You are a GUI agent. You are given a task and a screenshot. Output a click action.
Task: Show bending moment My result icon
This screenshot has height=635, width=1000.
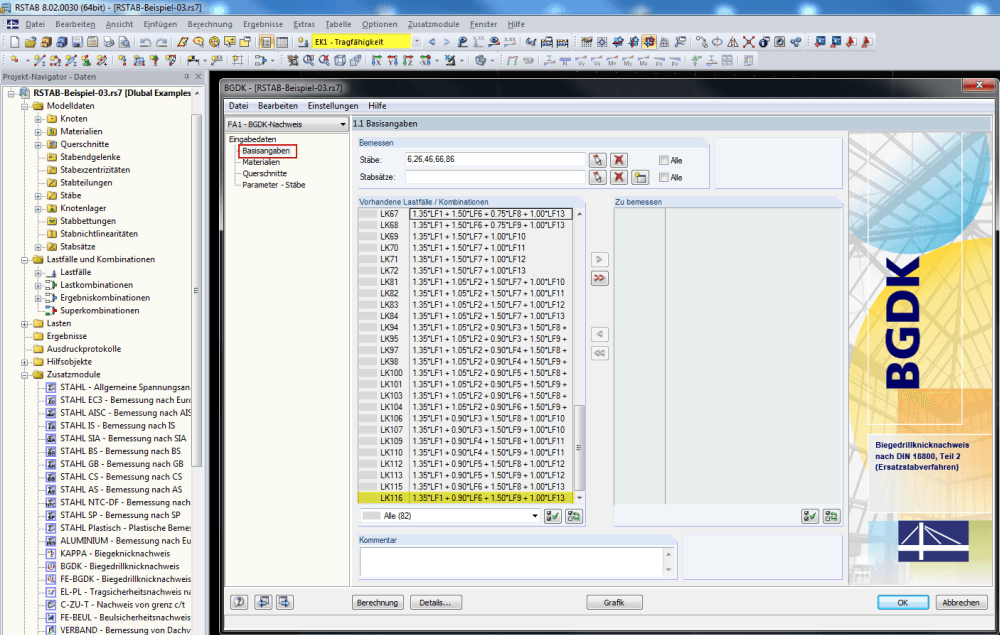[x=628, y=61]
